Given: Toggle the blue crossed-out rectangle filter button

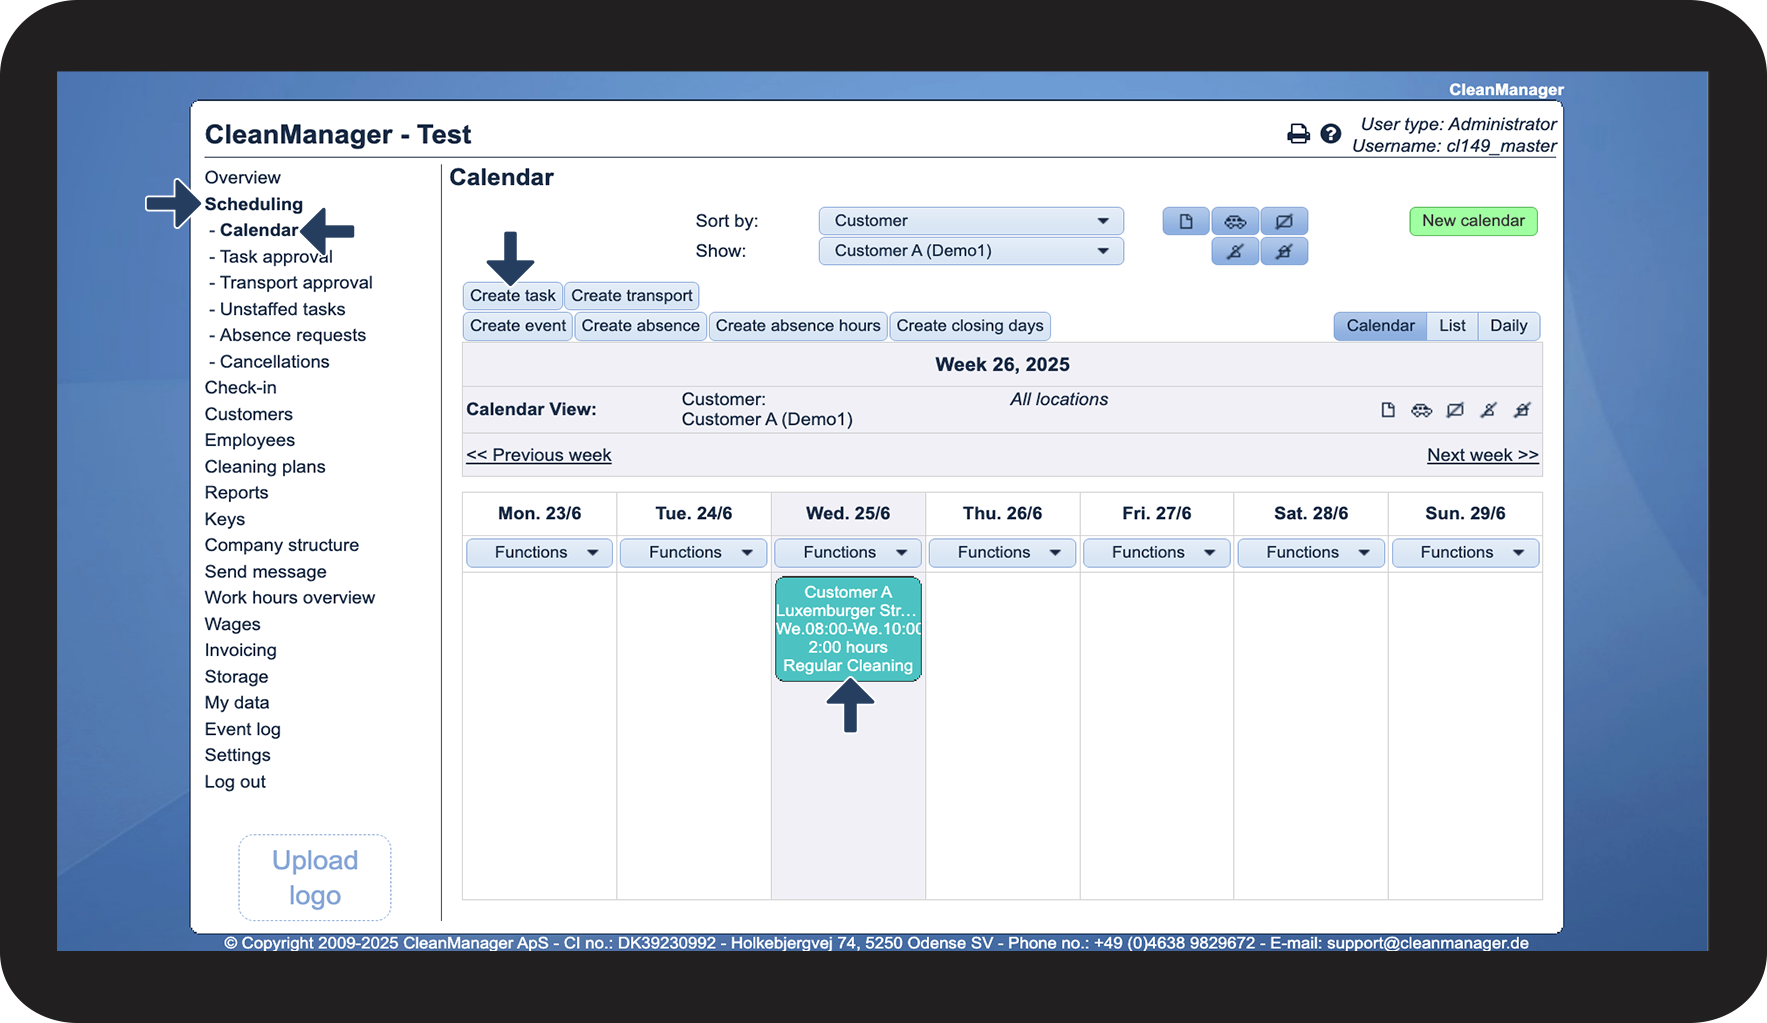Looking at the screenshot, I should 1284,221.
